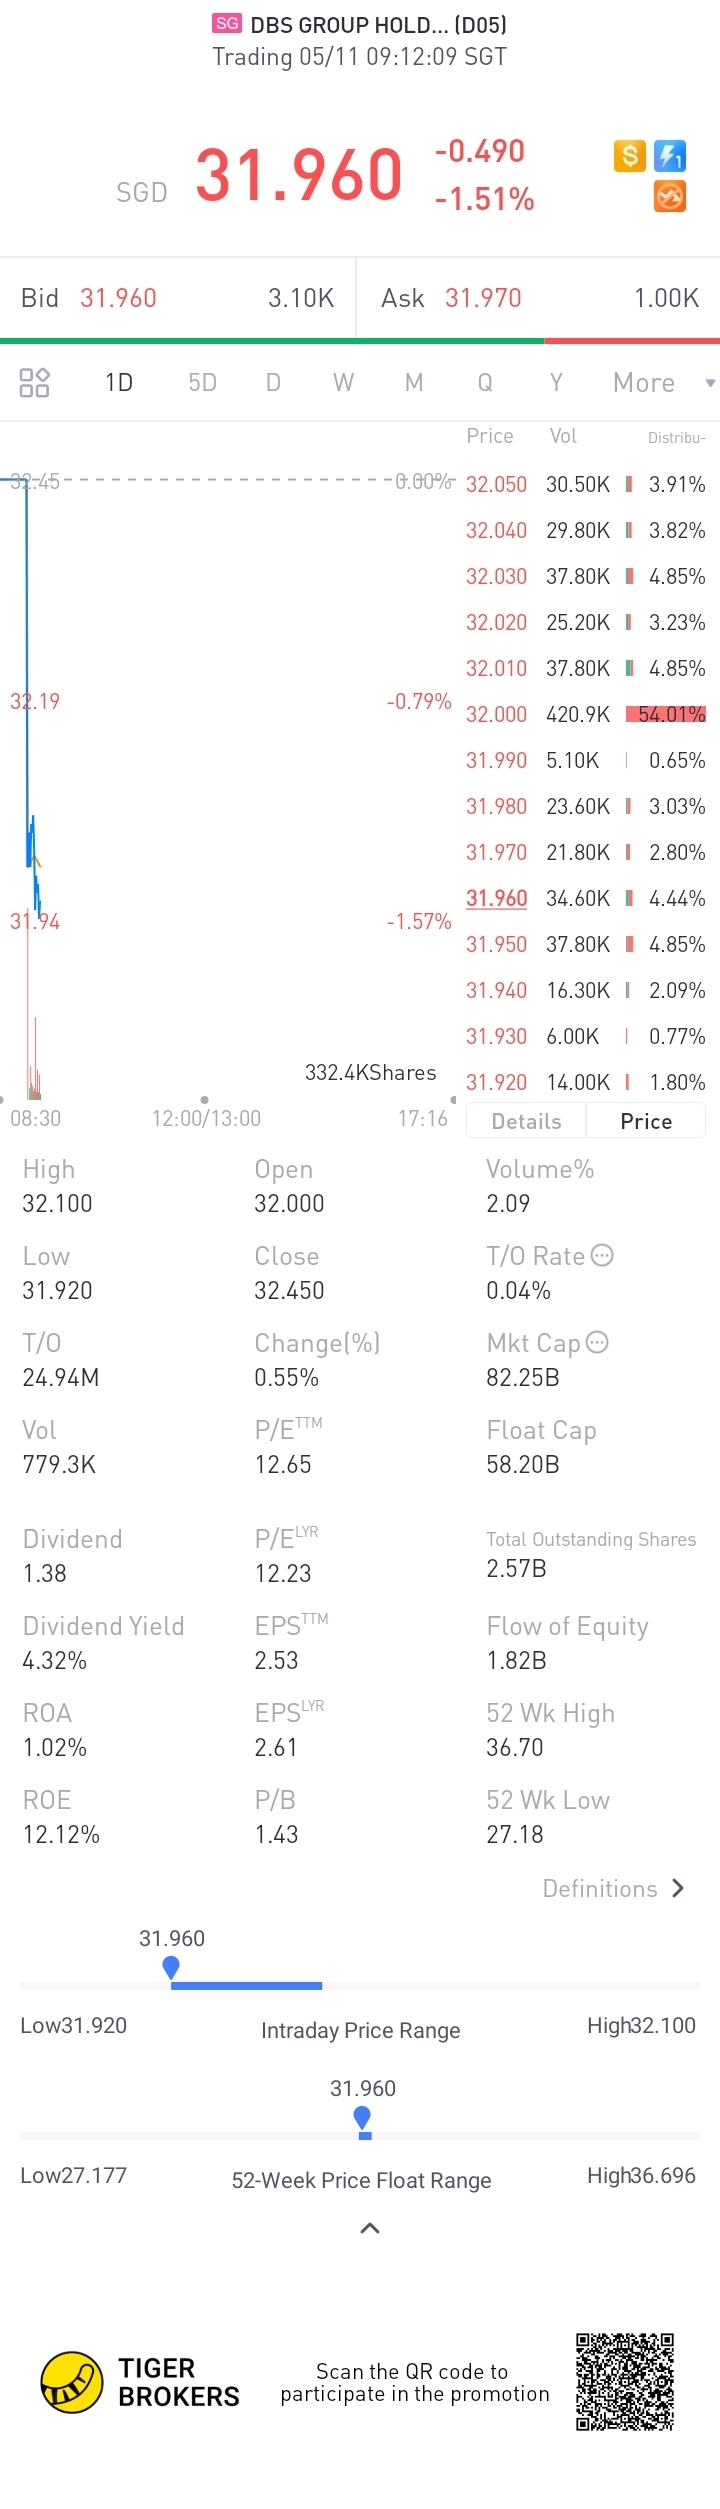Select the 32.000 price row
This screenshot has height=2509, width=720.
pyautogui.click(x=585, y=714)
